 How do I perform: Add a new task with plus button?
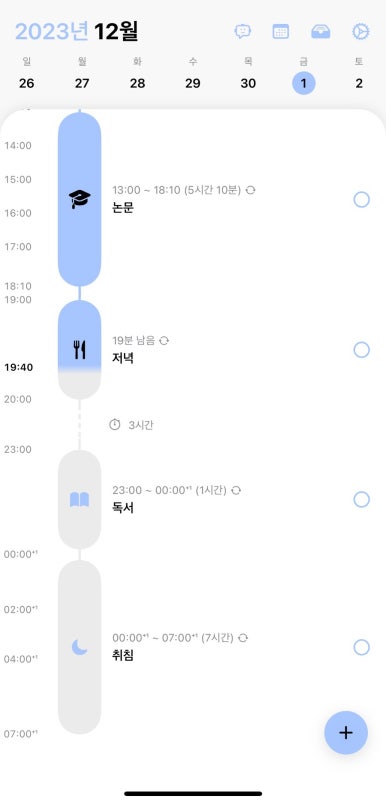pos(346,732)
